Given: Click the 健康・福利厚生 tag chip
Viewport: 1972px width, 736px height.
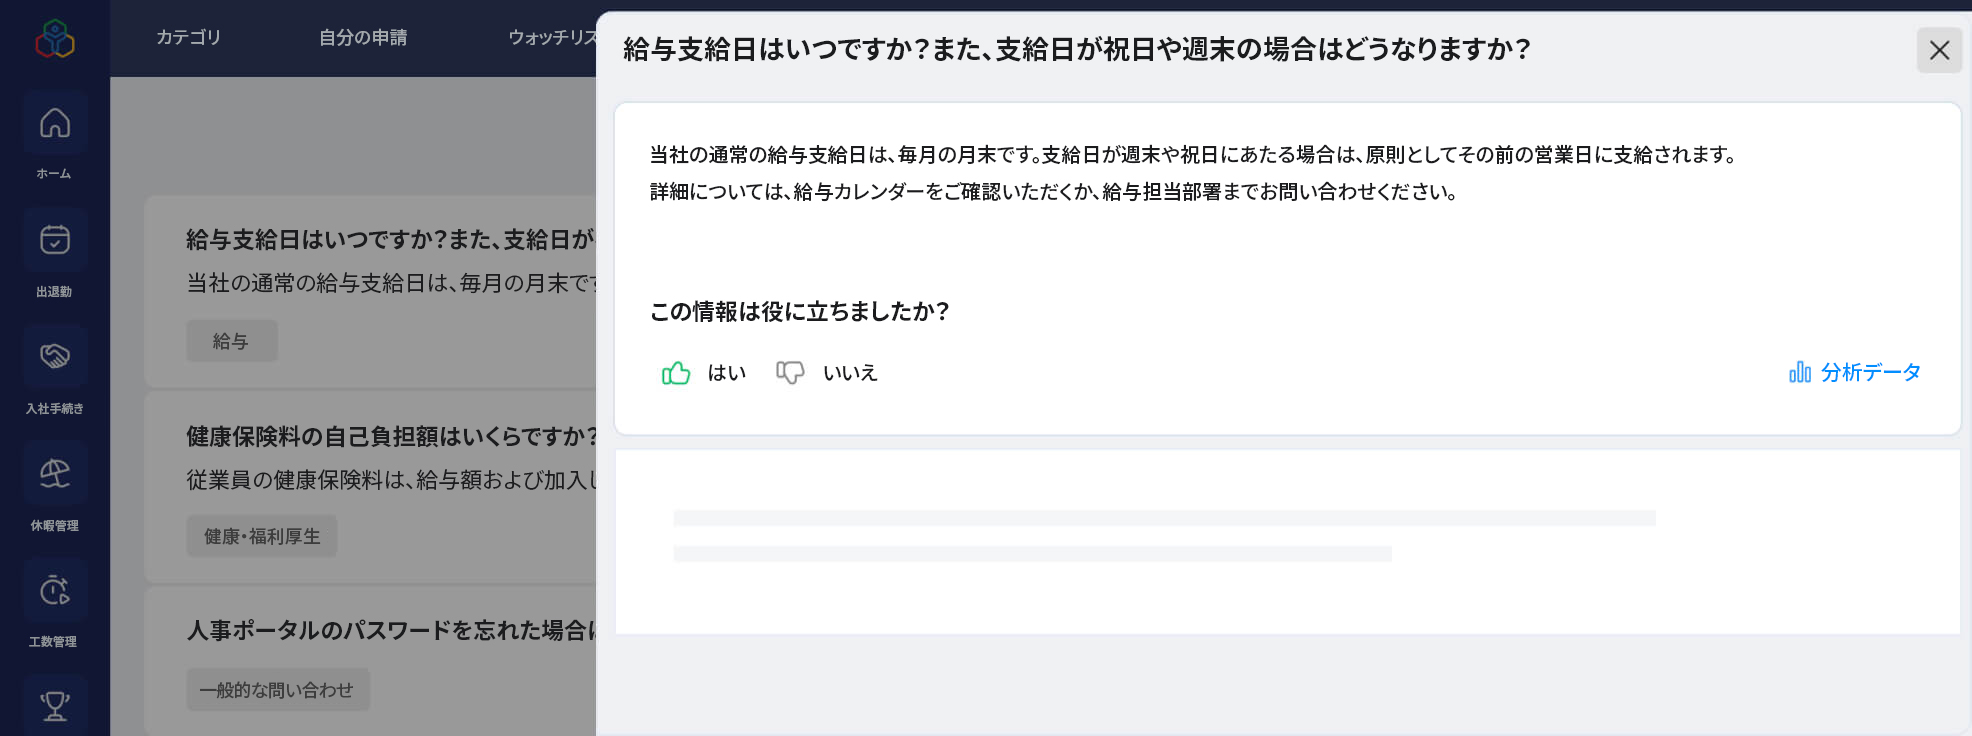Looking at the screenshot, I should [x=261, y=536].
